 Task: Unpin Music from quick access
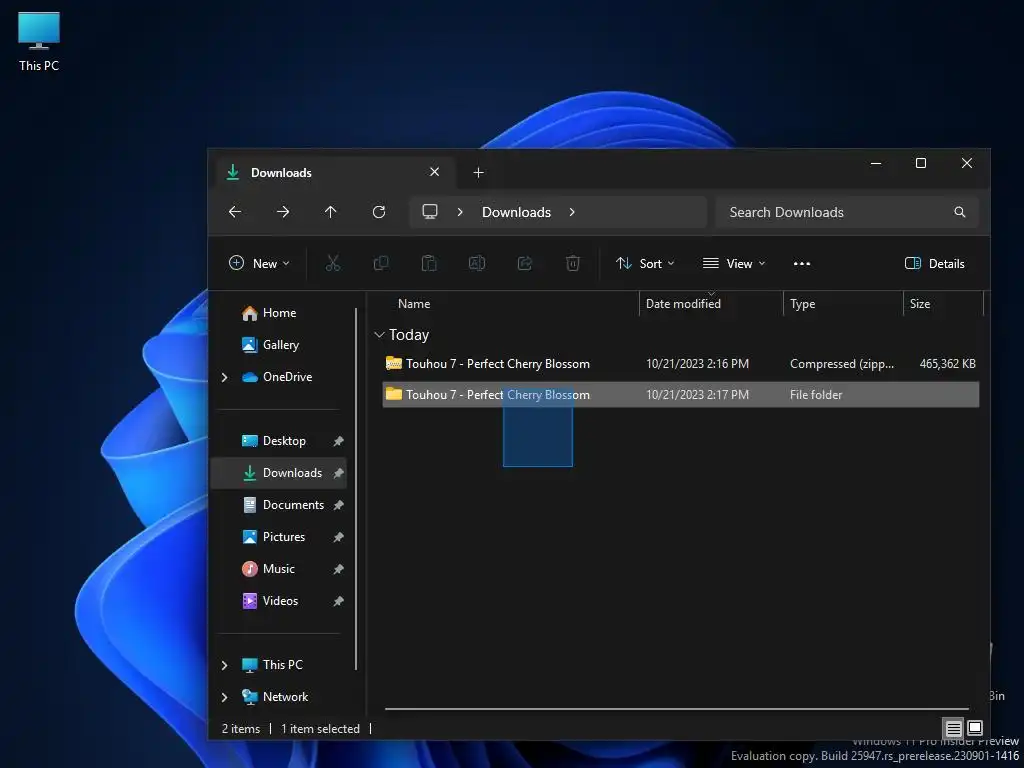338,569
